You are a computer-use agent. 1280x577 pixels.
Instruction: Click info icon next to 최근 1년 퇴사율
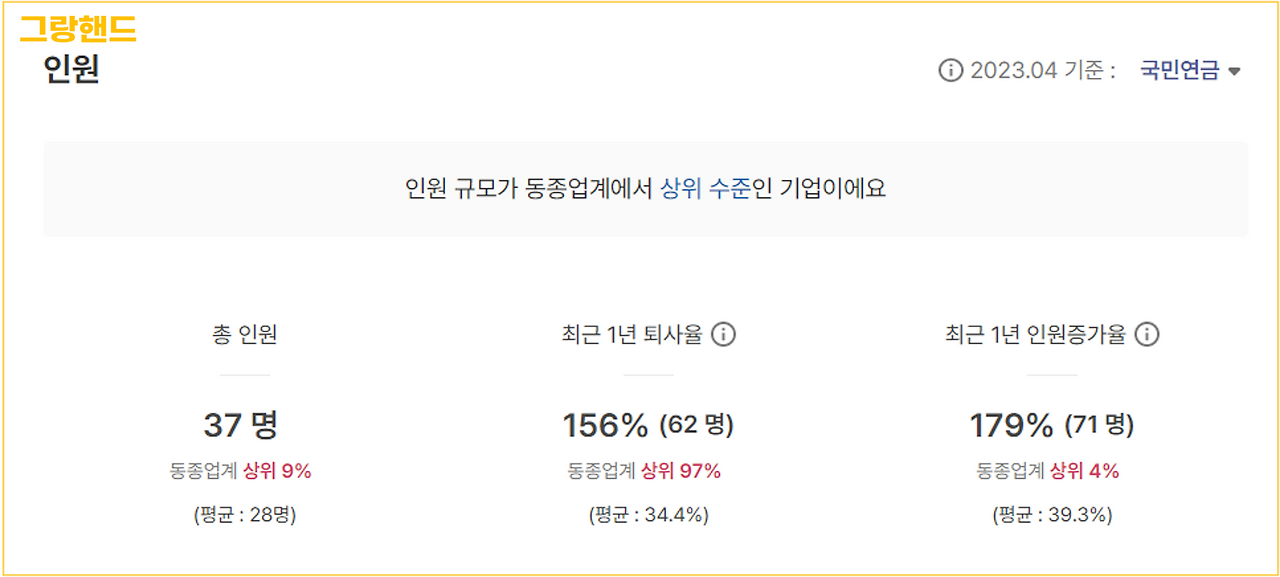[723, 335]
